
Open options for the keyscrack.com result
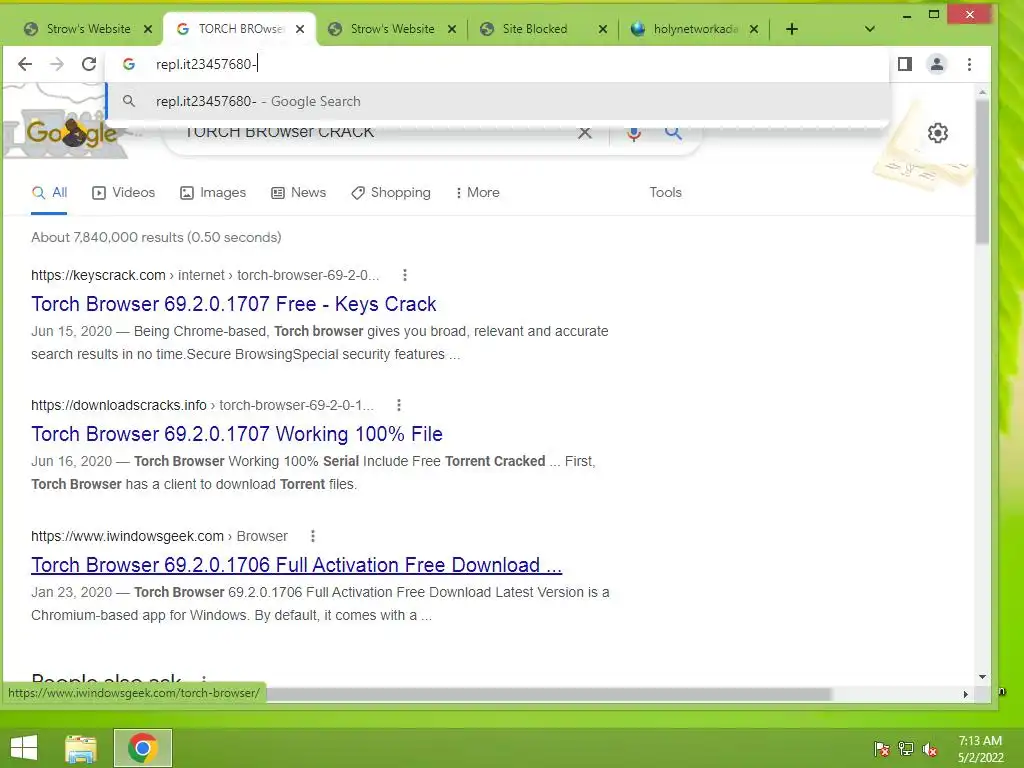pyautogui.click(x=405, y=275)
